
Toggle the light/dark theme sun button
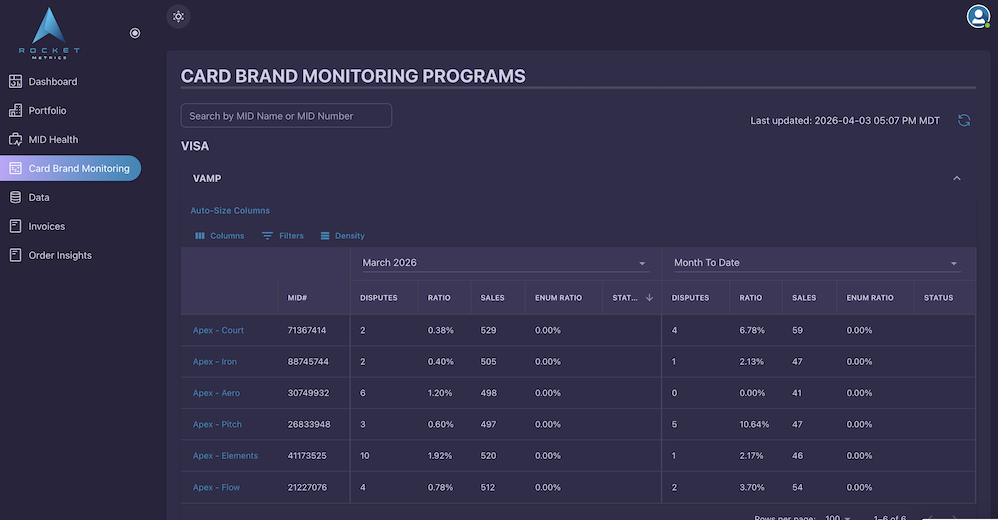pyautogui.click(x=178, y=16)
